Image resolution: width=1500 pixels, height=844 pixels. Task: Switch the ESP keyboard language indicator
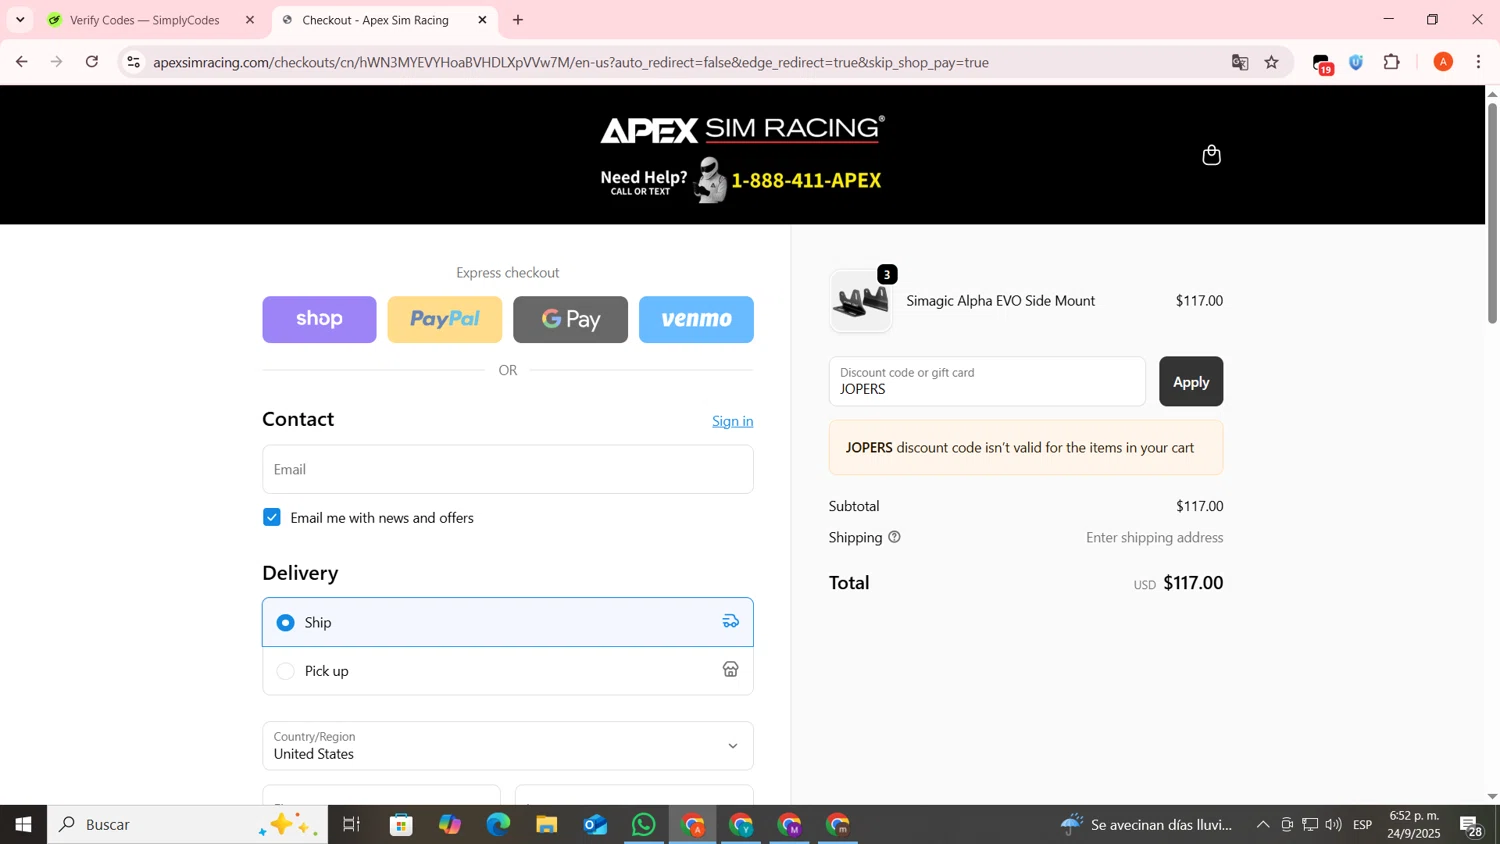1362,825
